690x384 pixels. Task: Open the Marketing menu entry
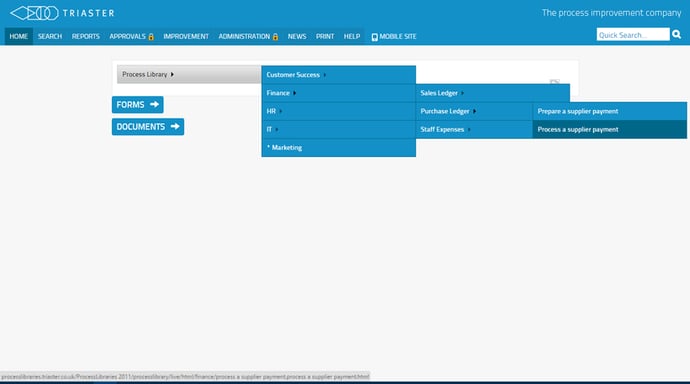(338, 147)
